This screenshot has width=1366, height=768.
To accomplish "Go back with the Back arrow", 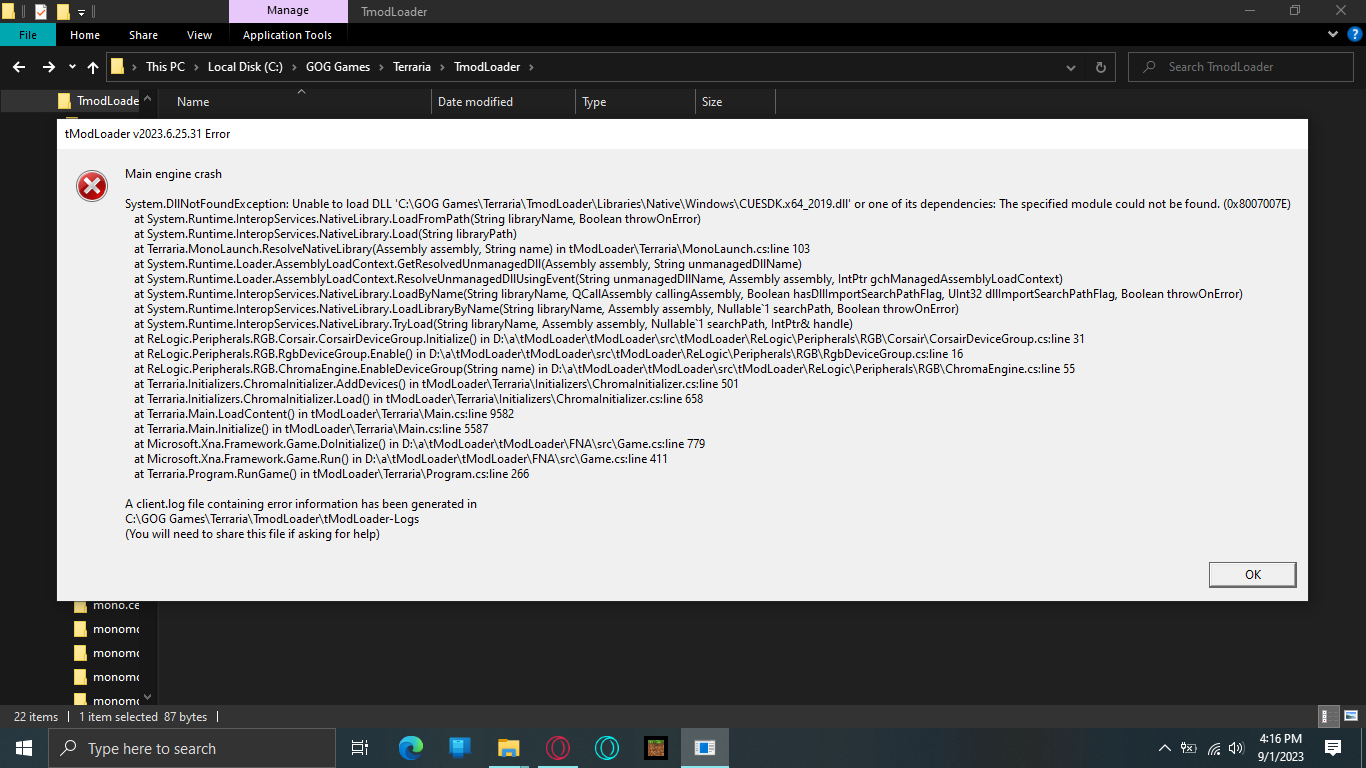I will (x=19, y=67).
